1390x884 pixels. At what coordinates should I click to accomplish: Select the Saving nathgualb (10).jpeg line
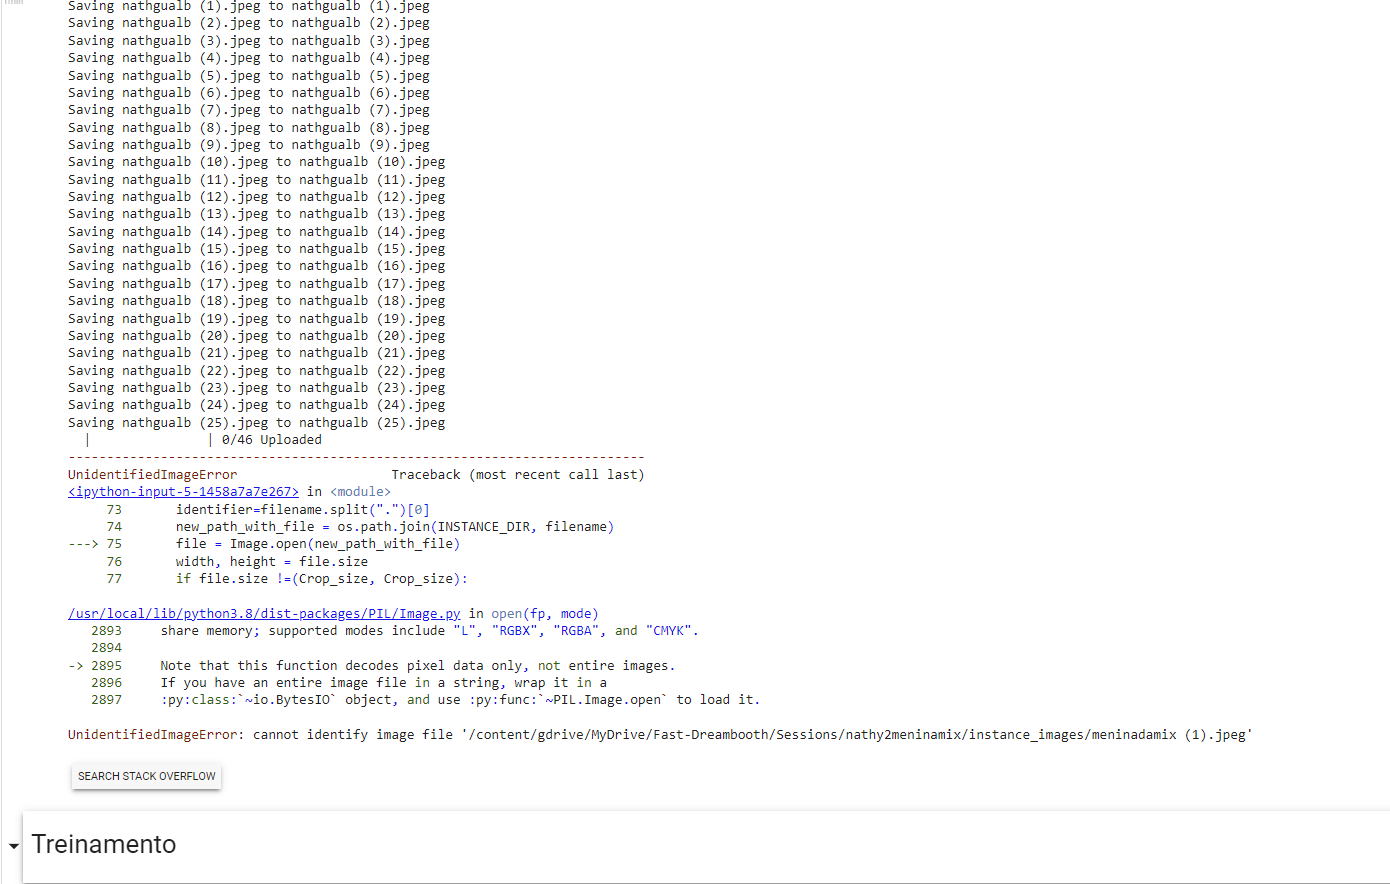(255, 161)
